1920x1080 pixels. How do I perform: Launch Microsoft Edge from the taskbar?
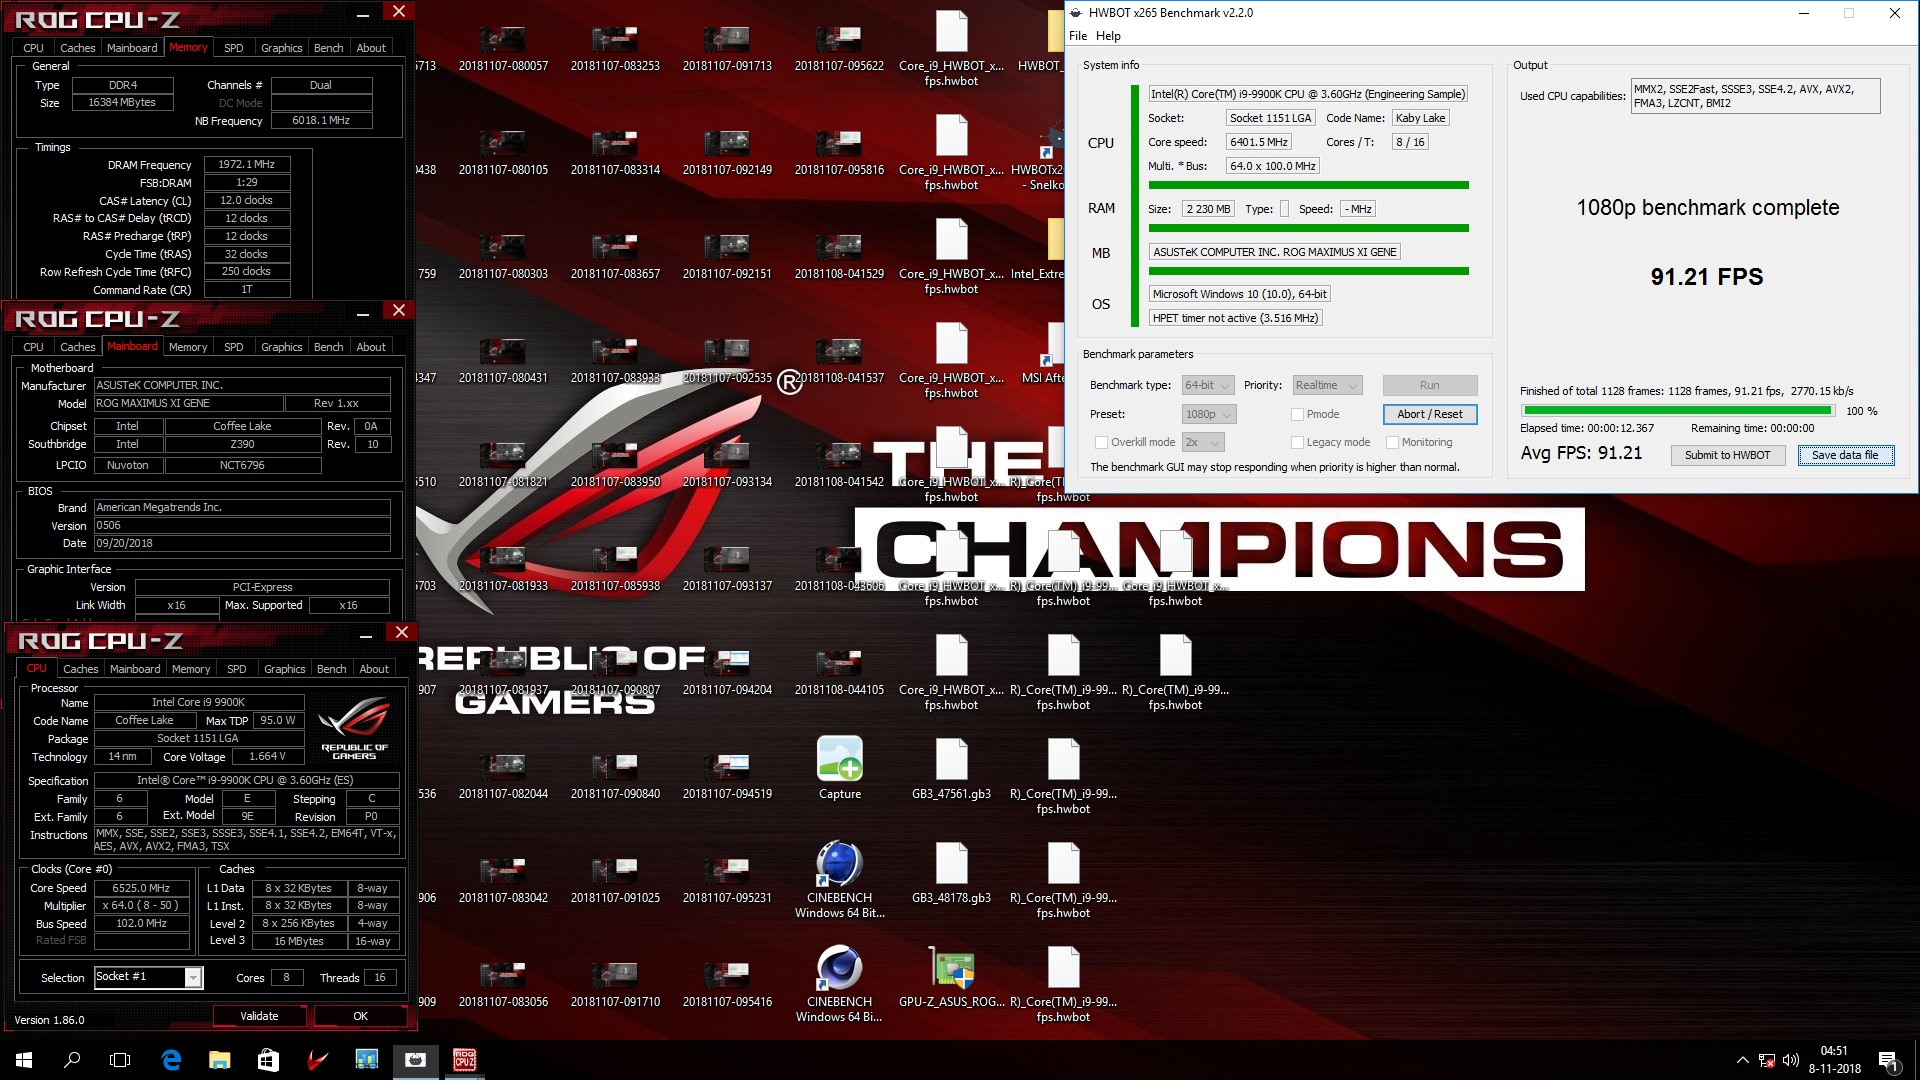tap(171, 1060)
